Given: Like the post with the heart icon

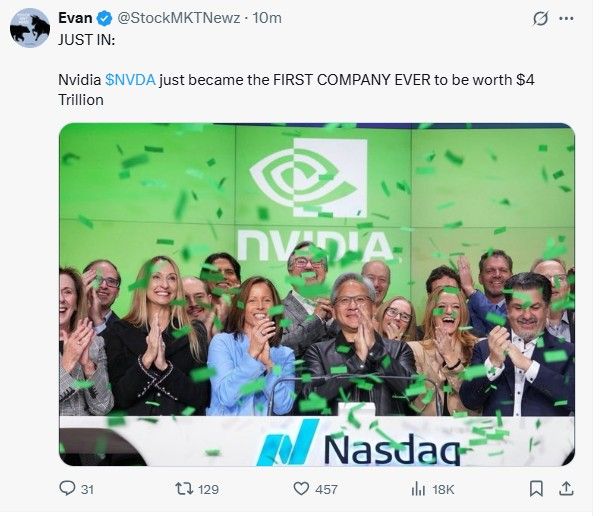Looking at the screenshot, I should (x=300, y=489).
